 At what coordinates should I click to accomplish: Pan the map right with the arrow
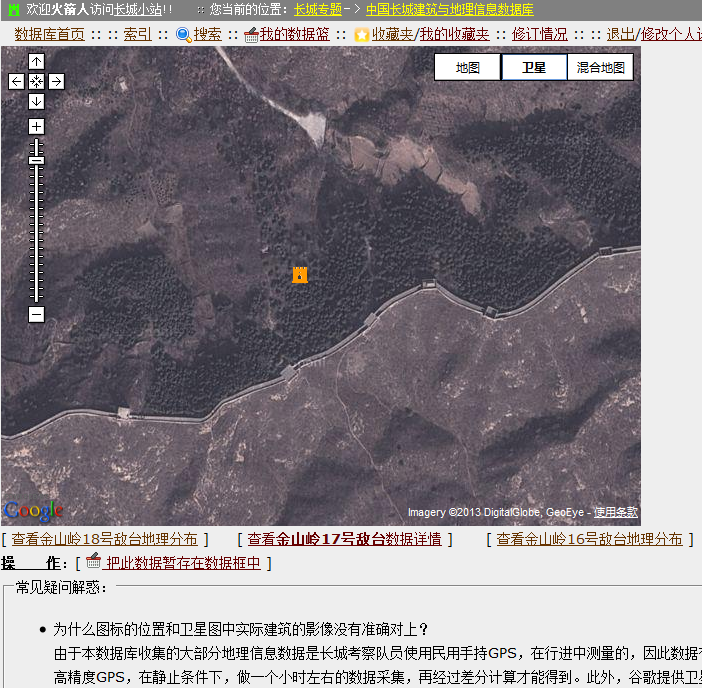coord(56,81)
